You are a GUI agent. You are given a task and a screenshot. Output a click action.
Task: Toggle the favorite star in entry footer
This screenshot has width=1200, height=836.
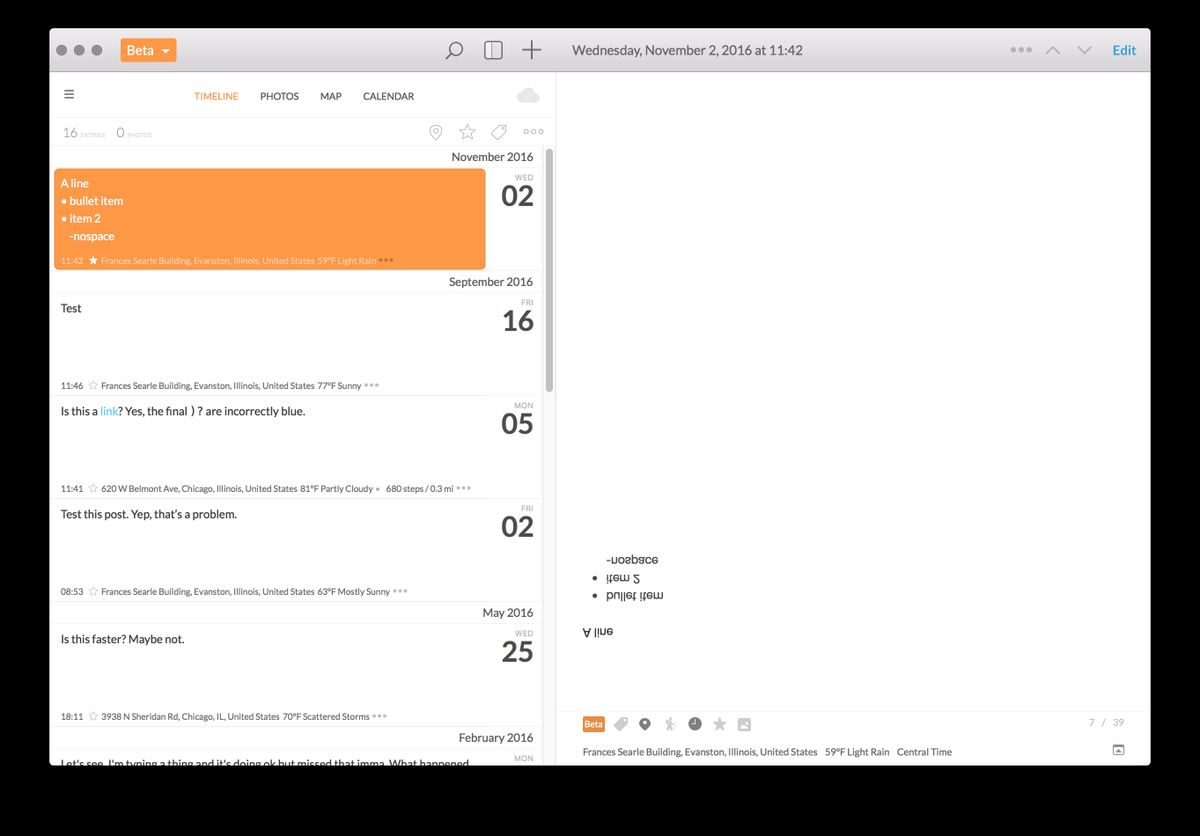pyautogui.click(x=719, y=724)
